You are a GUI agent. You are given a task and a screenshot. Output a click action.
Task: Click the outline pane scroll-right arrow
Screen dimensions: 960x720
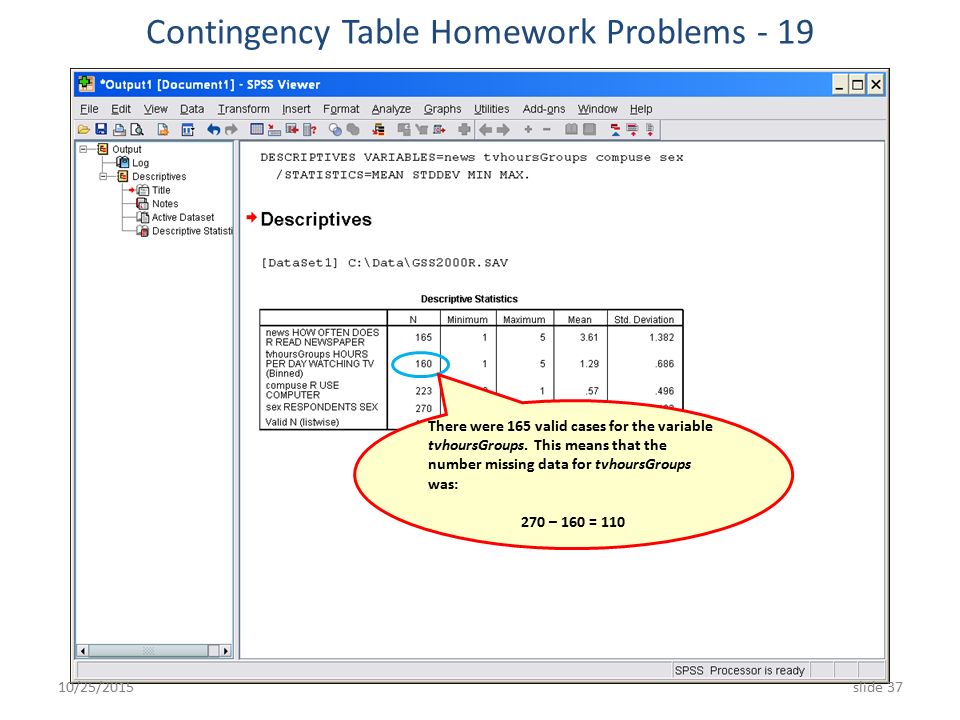click(226, 650)
